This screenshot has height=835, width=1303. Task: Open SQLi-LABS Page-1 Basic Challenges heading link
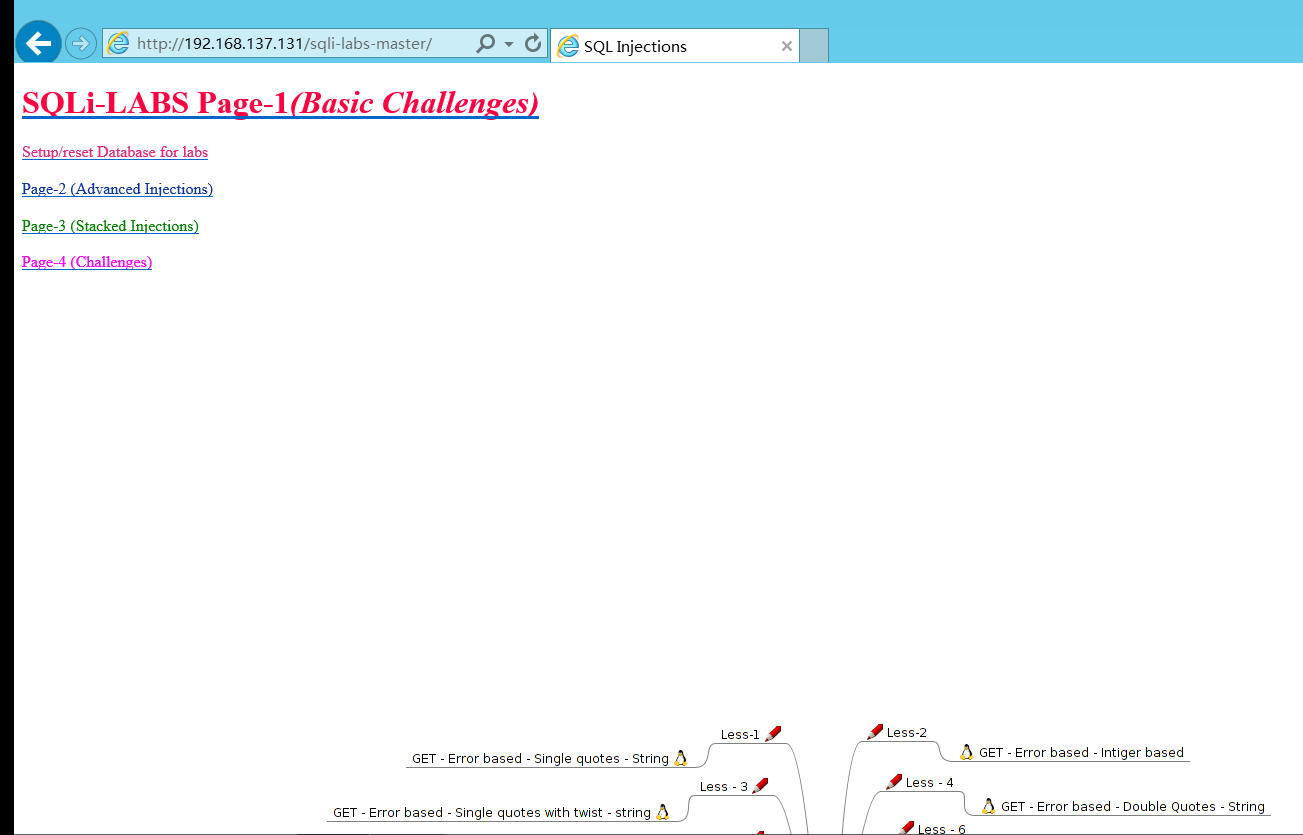tap(280, 103)
